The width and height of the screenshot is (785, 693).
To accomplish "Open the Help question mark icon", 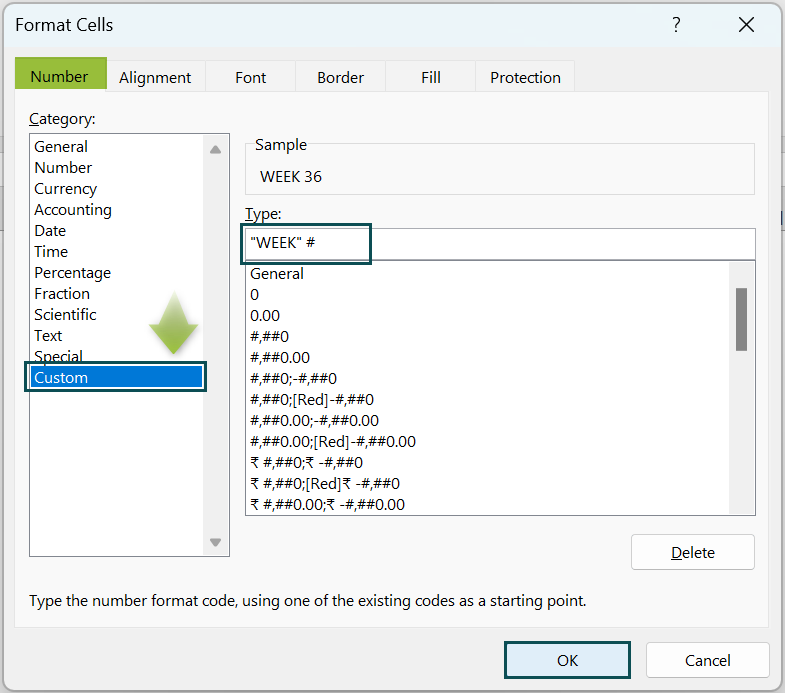I will pos(676,24).
